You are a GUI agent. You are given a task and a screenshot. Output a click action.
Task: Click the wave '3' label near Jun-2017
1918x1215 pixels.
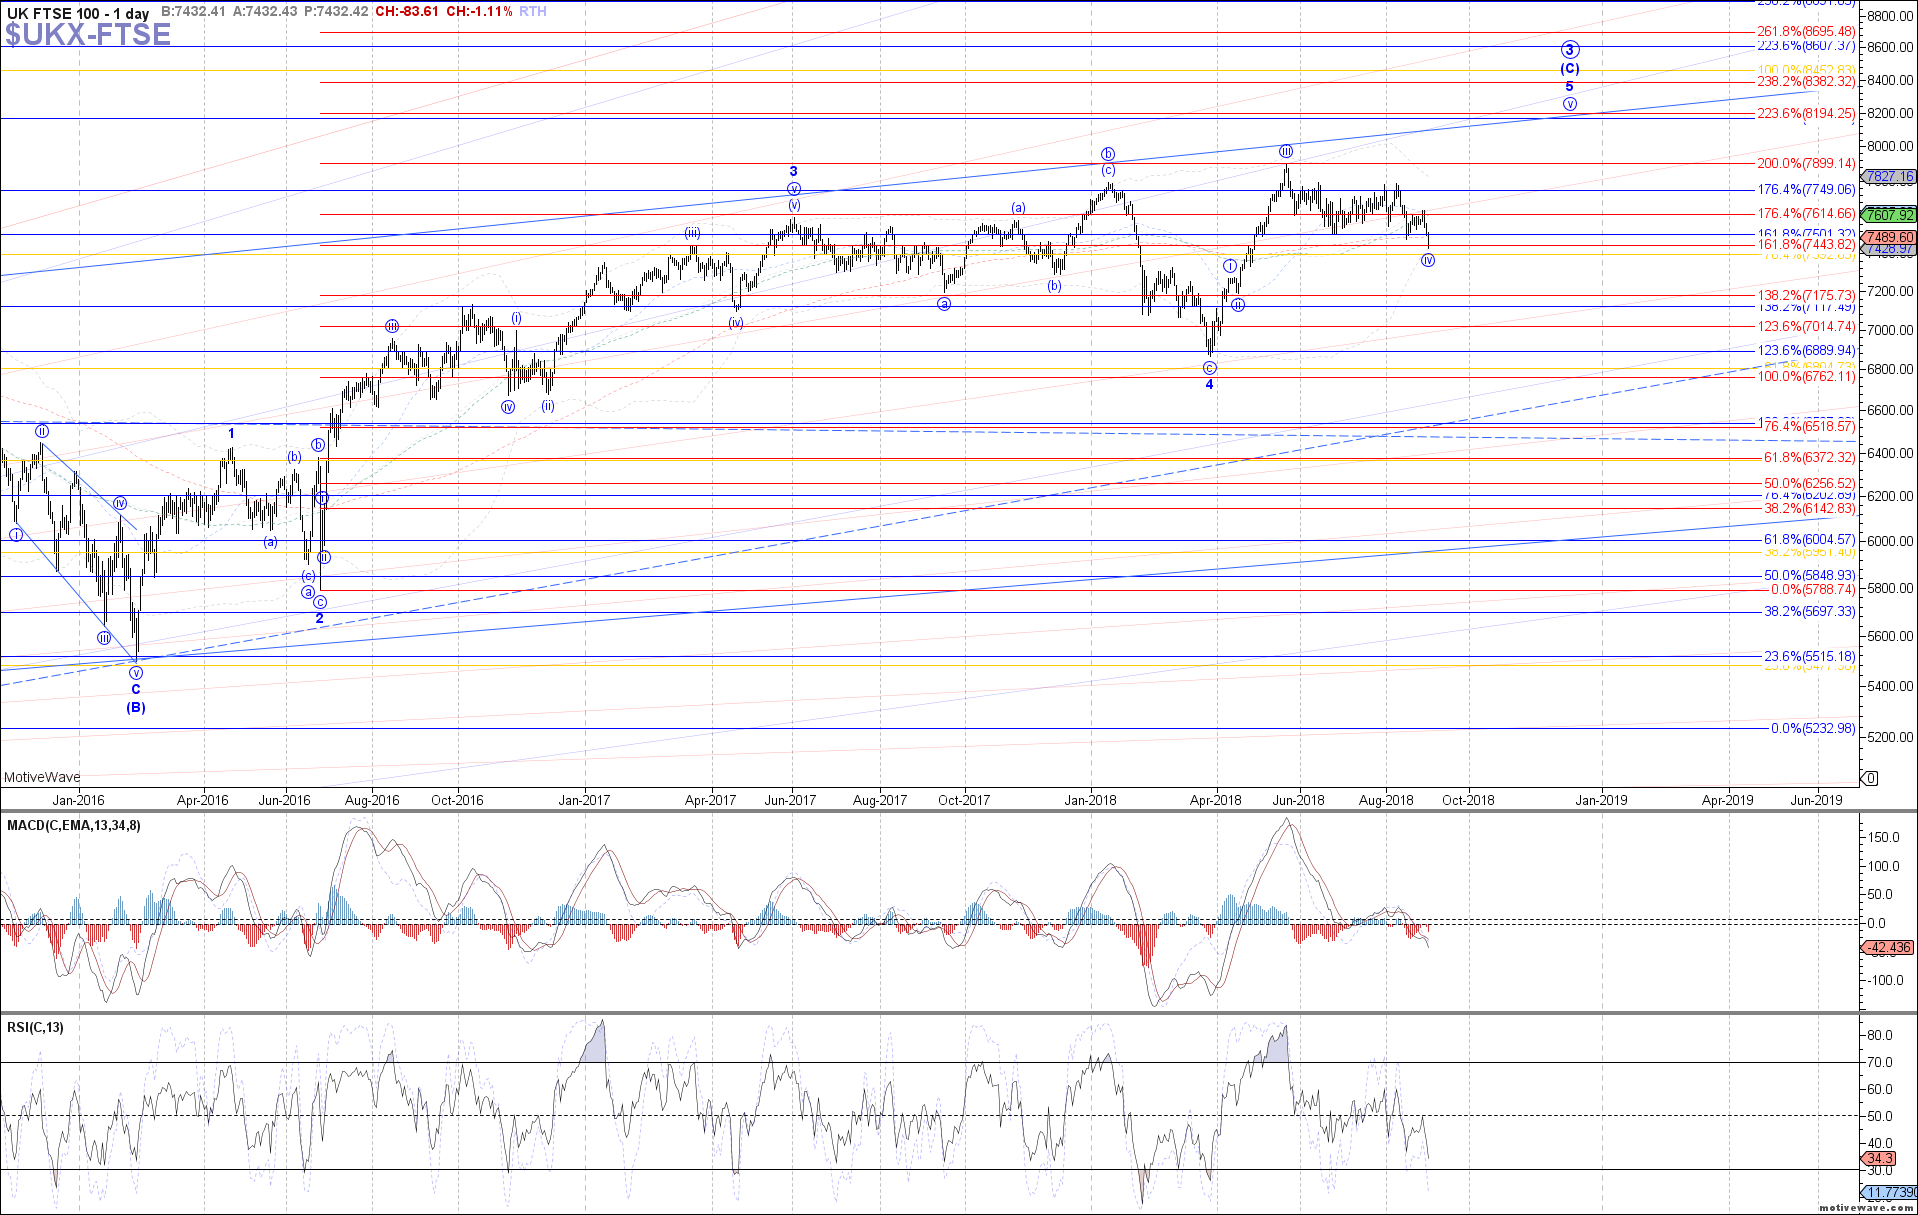[793, 172]
